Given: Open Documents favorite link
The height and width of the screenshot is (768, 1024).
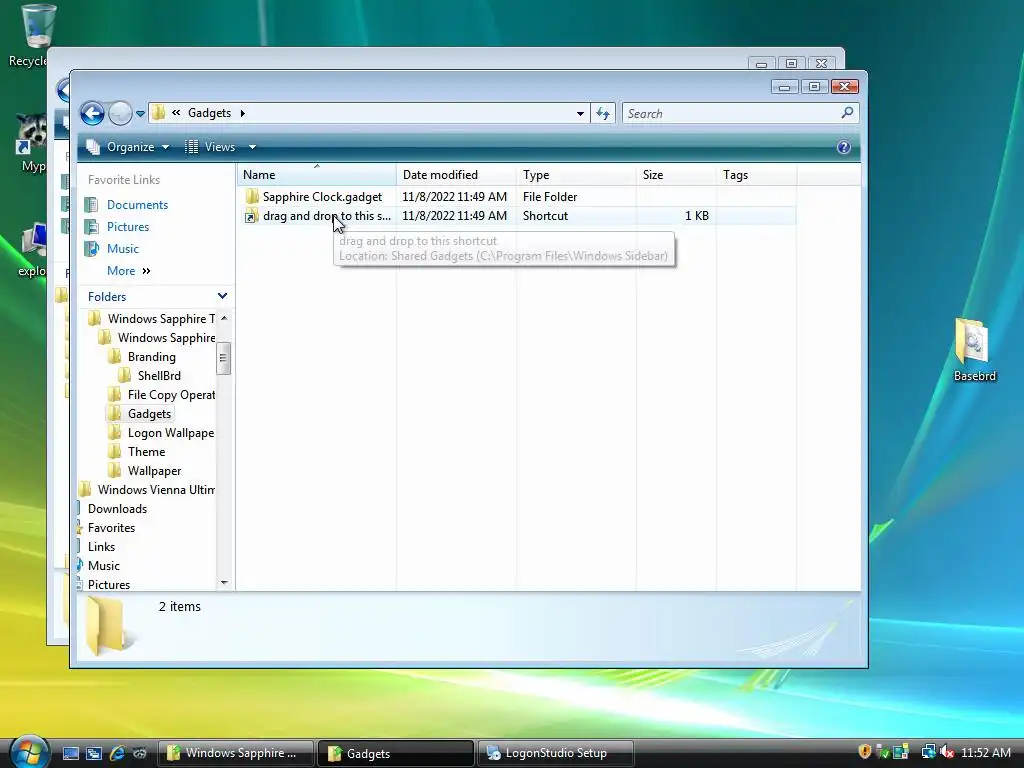Looking at the screenshot, I should [x=137, y=204].
